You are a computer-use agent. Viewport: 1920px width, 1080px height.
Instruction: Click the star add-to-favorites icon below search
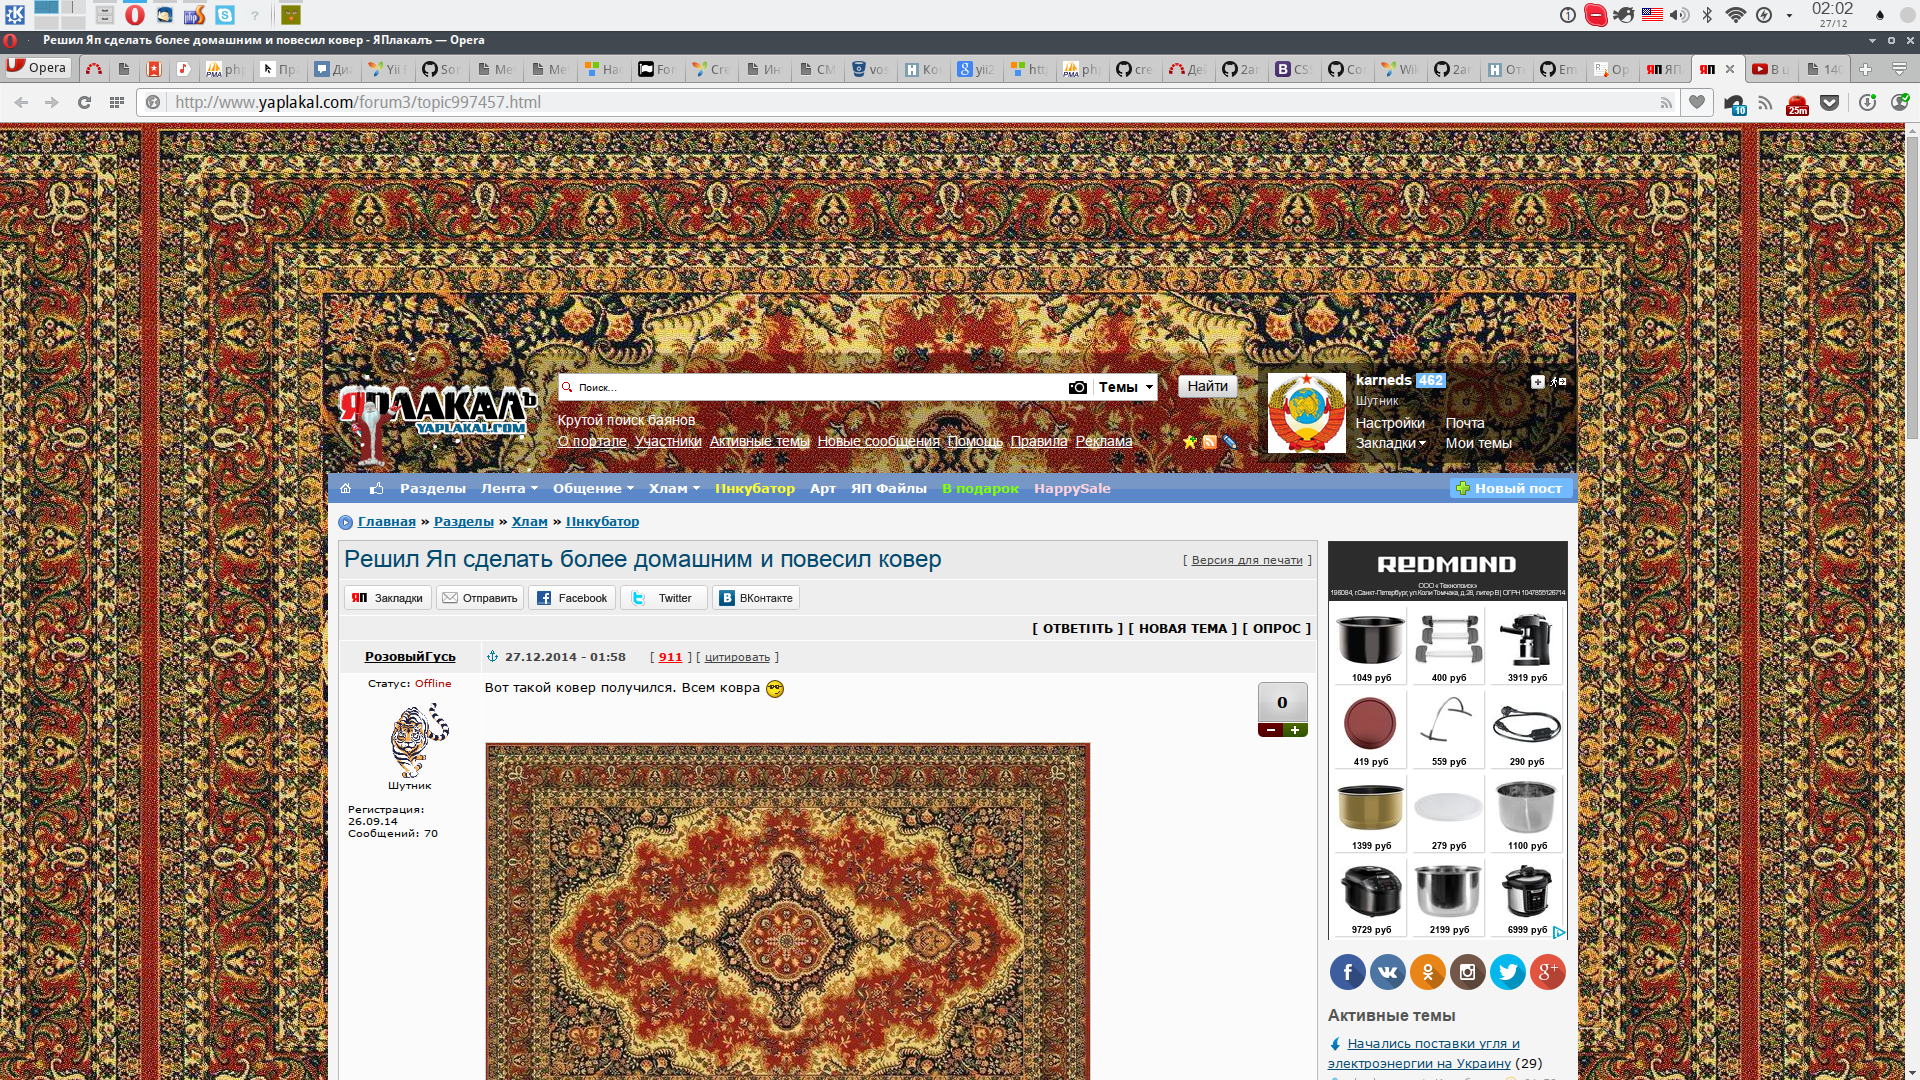coord(1189,442)
